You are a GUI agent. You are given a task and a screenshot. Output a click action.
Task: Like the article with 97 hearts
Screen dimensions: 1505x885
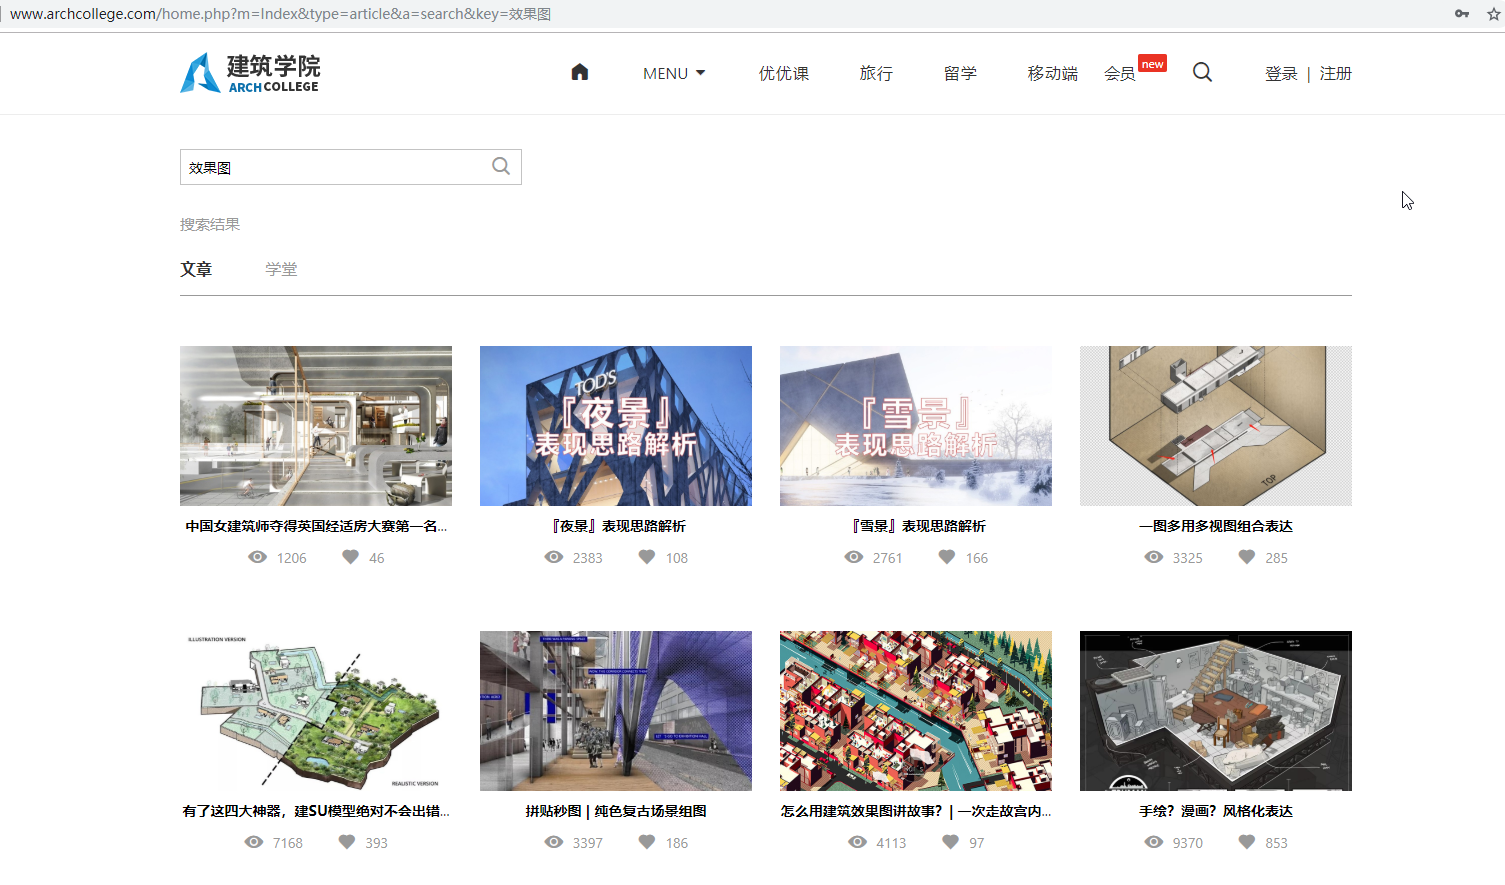point(951,842)
